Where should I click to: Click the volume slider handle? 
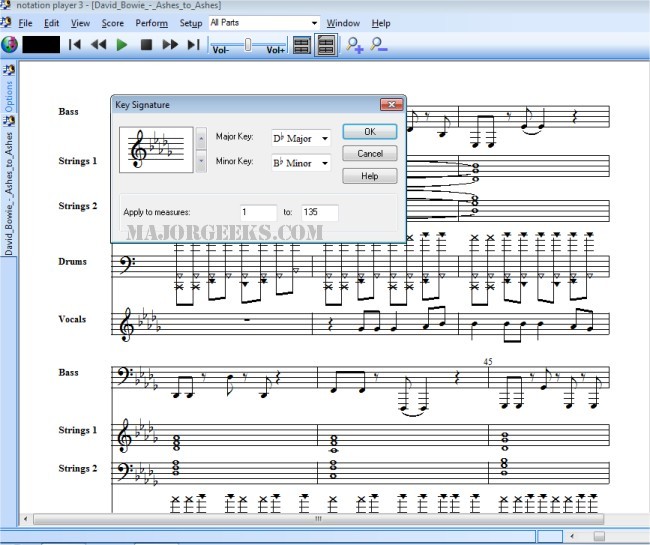pyautogui.click(x=248, y=44)
